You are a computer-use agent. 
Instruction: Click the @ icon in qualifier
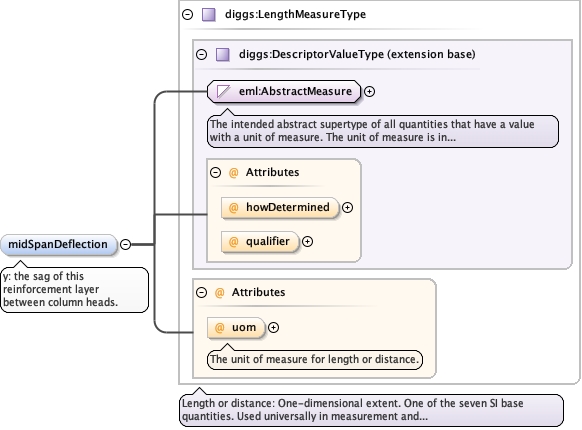[233, 242]
